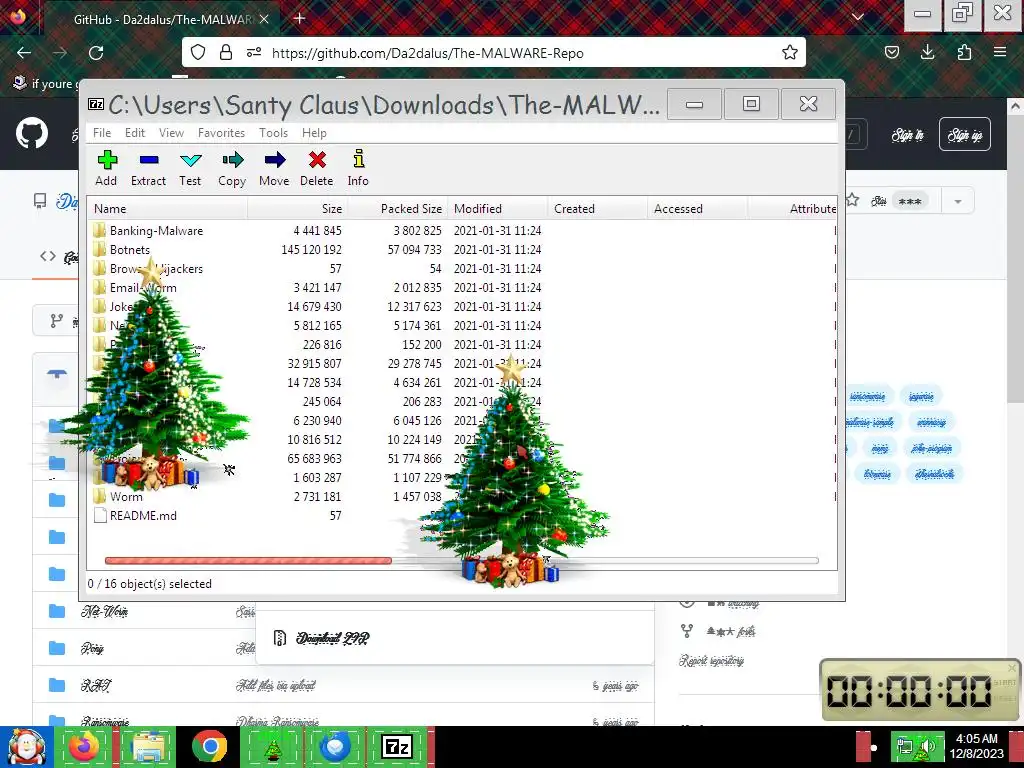Click the Report repository link

point(711,660)
